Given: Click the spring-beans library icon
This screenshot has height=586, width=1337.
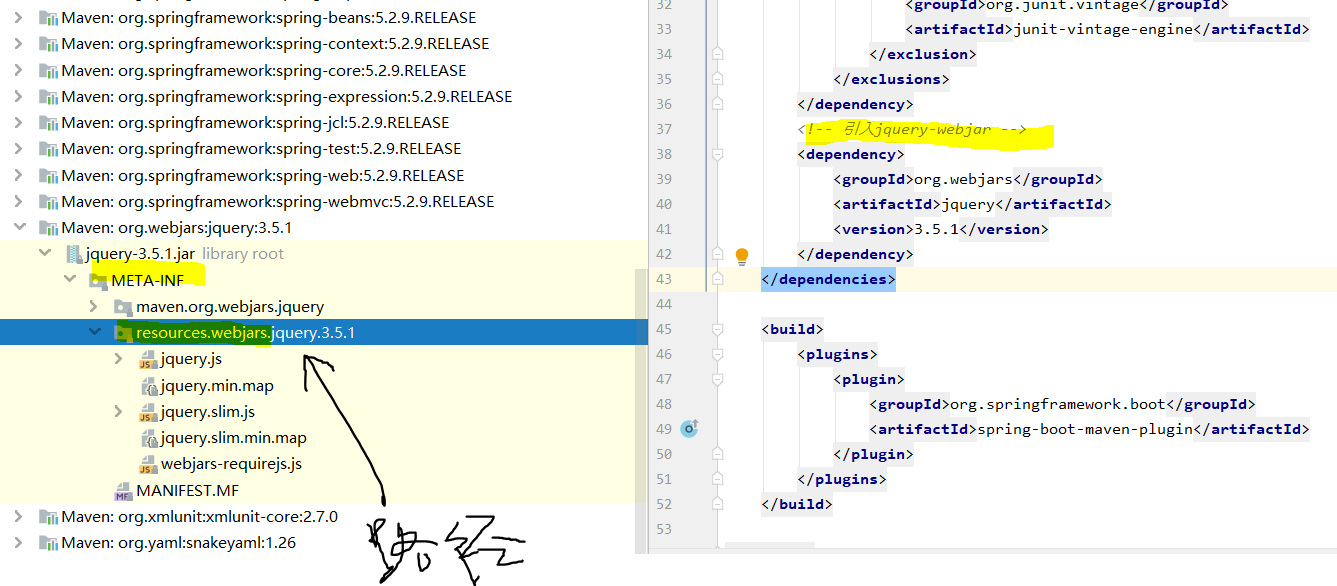Looking at the screenshot, I should click(47, 18).
